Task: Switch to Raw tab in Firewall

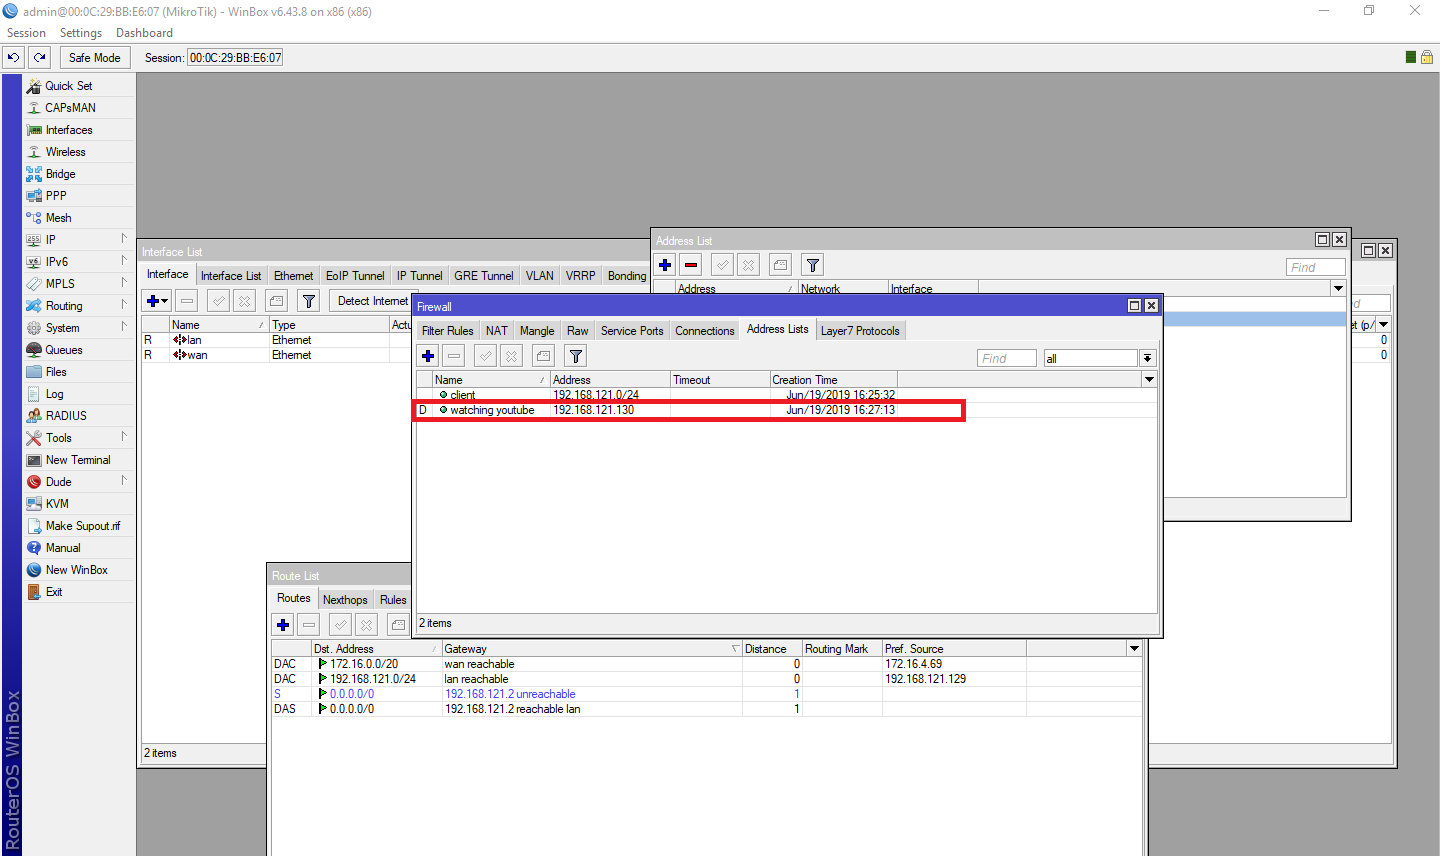Action: [578, 331]
